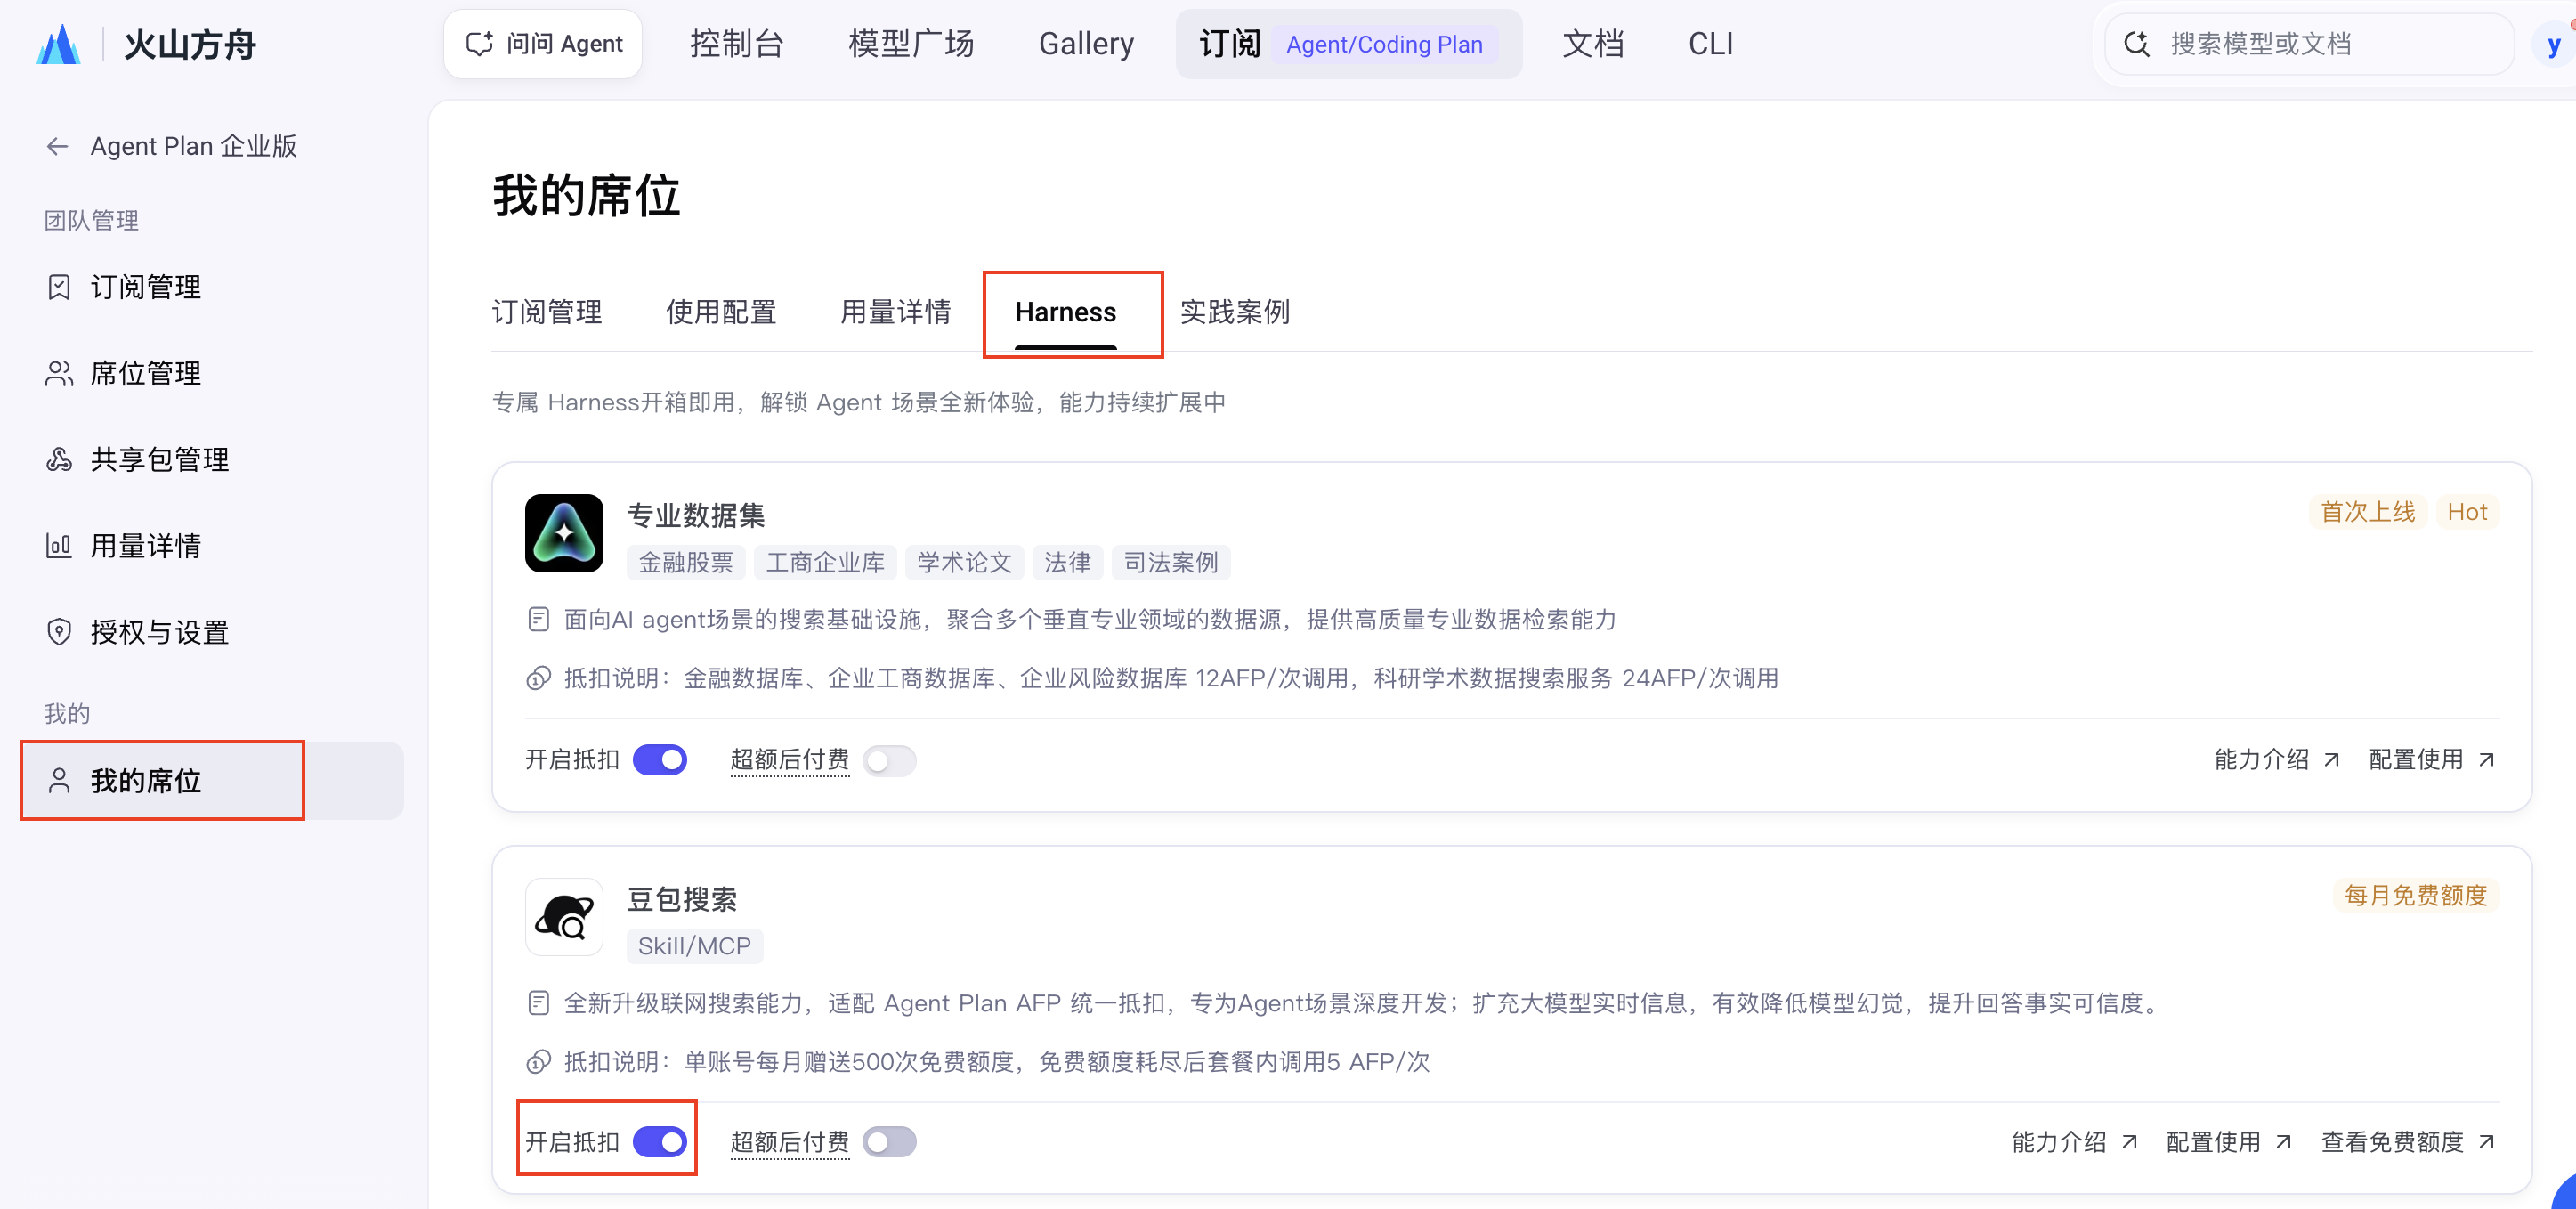Click the Skill/MCP tag on 豆包搜索
The width and height of the screenshot is (2576, 1209).
pyautogui.click(x=694, y=946)
